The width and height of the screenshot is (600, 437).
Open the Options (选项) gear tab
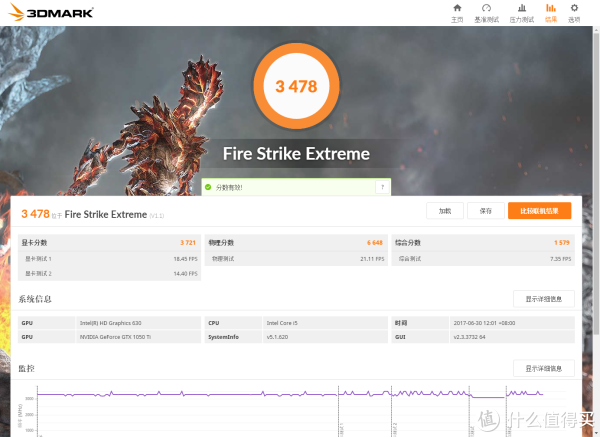tap(574, 13)
